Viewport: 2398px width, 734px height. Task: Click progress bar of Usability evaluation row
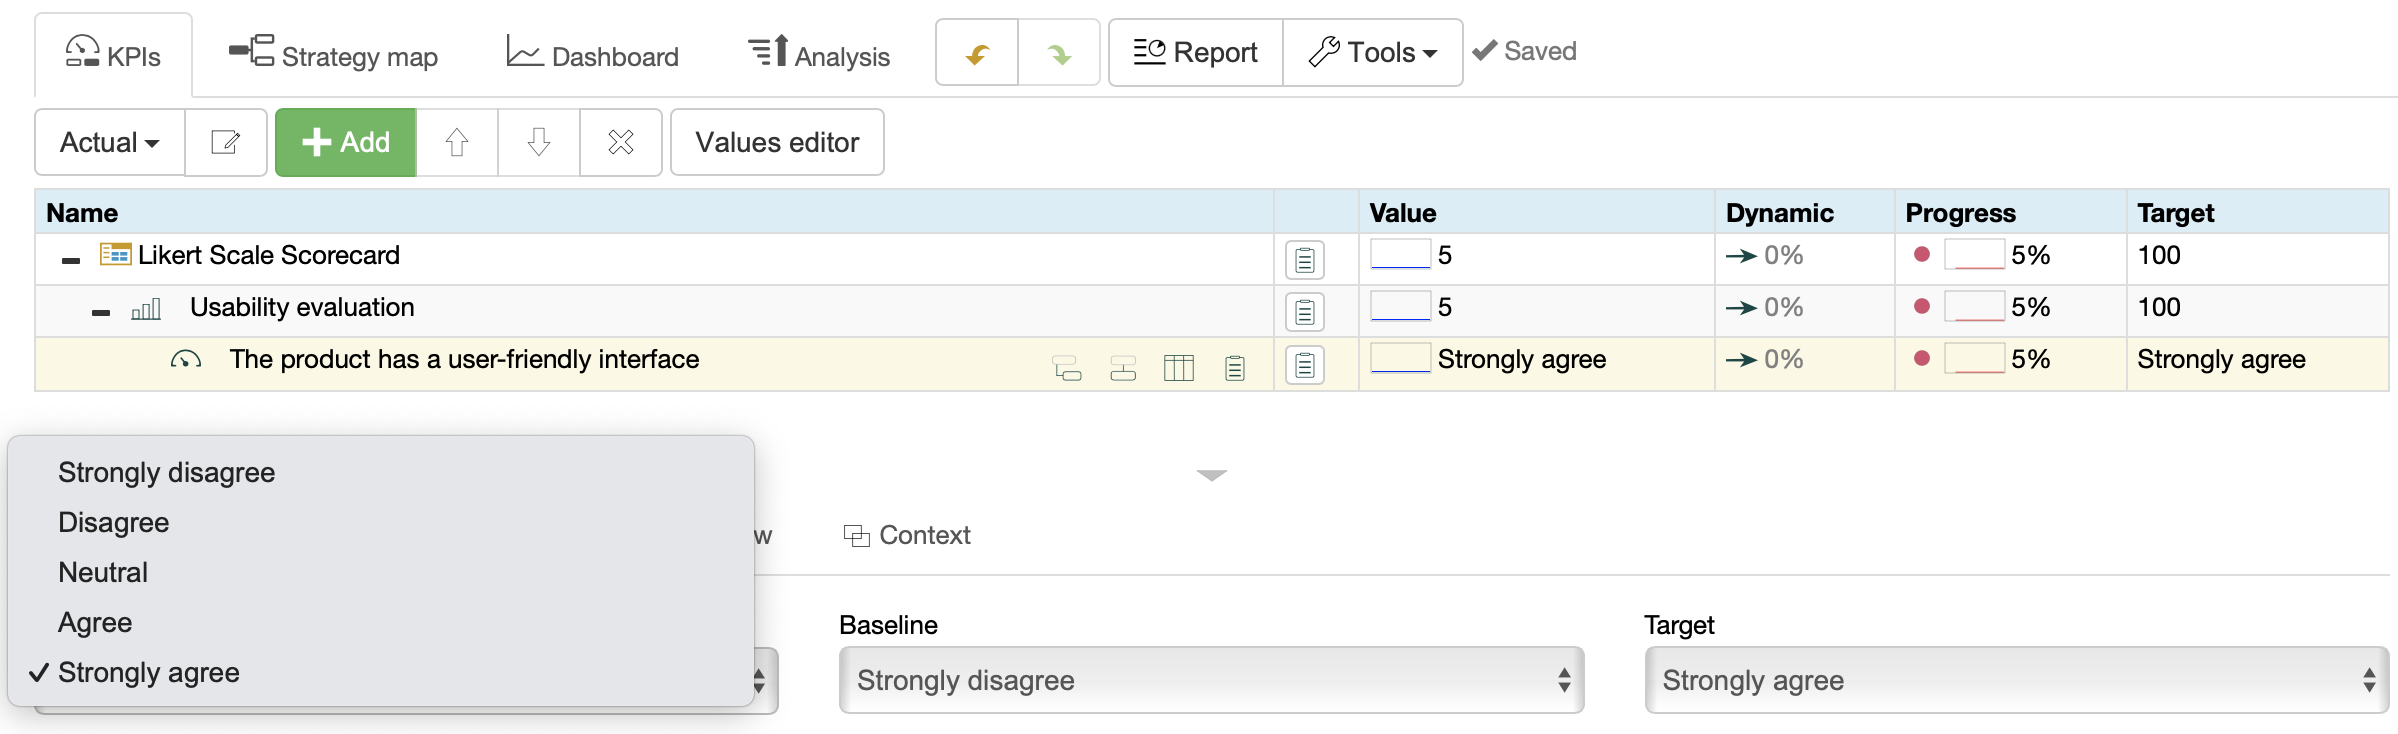(x=1974, y=307)
